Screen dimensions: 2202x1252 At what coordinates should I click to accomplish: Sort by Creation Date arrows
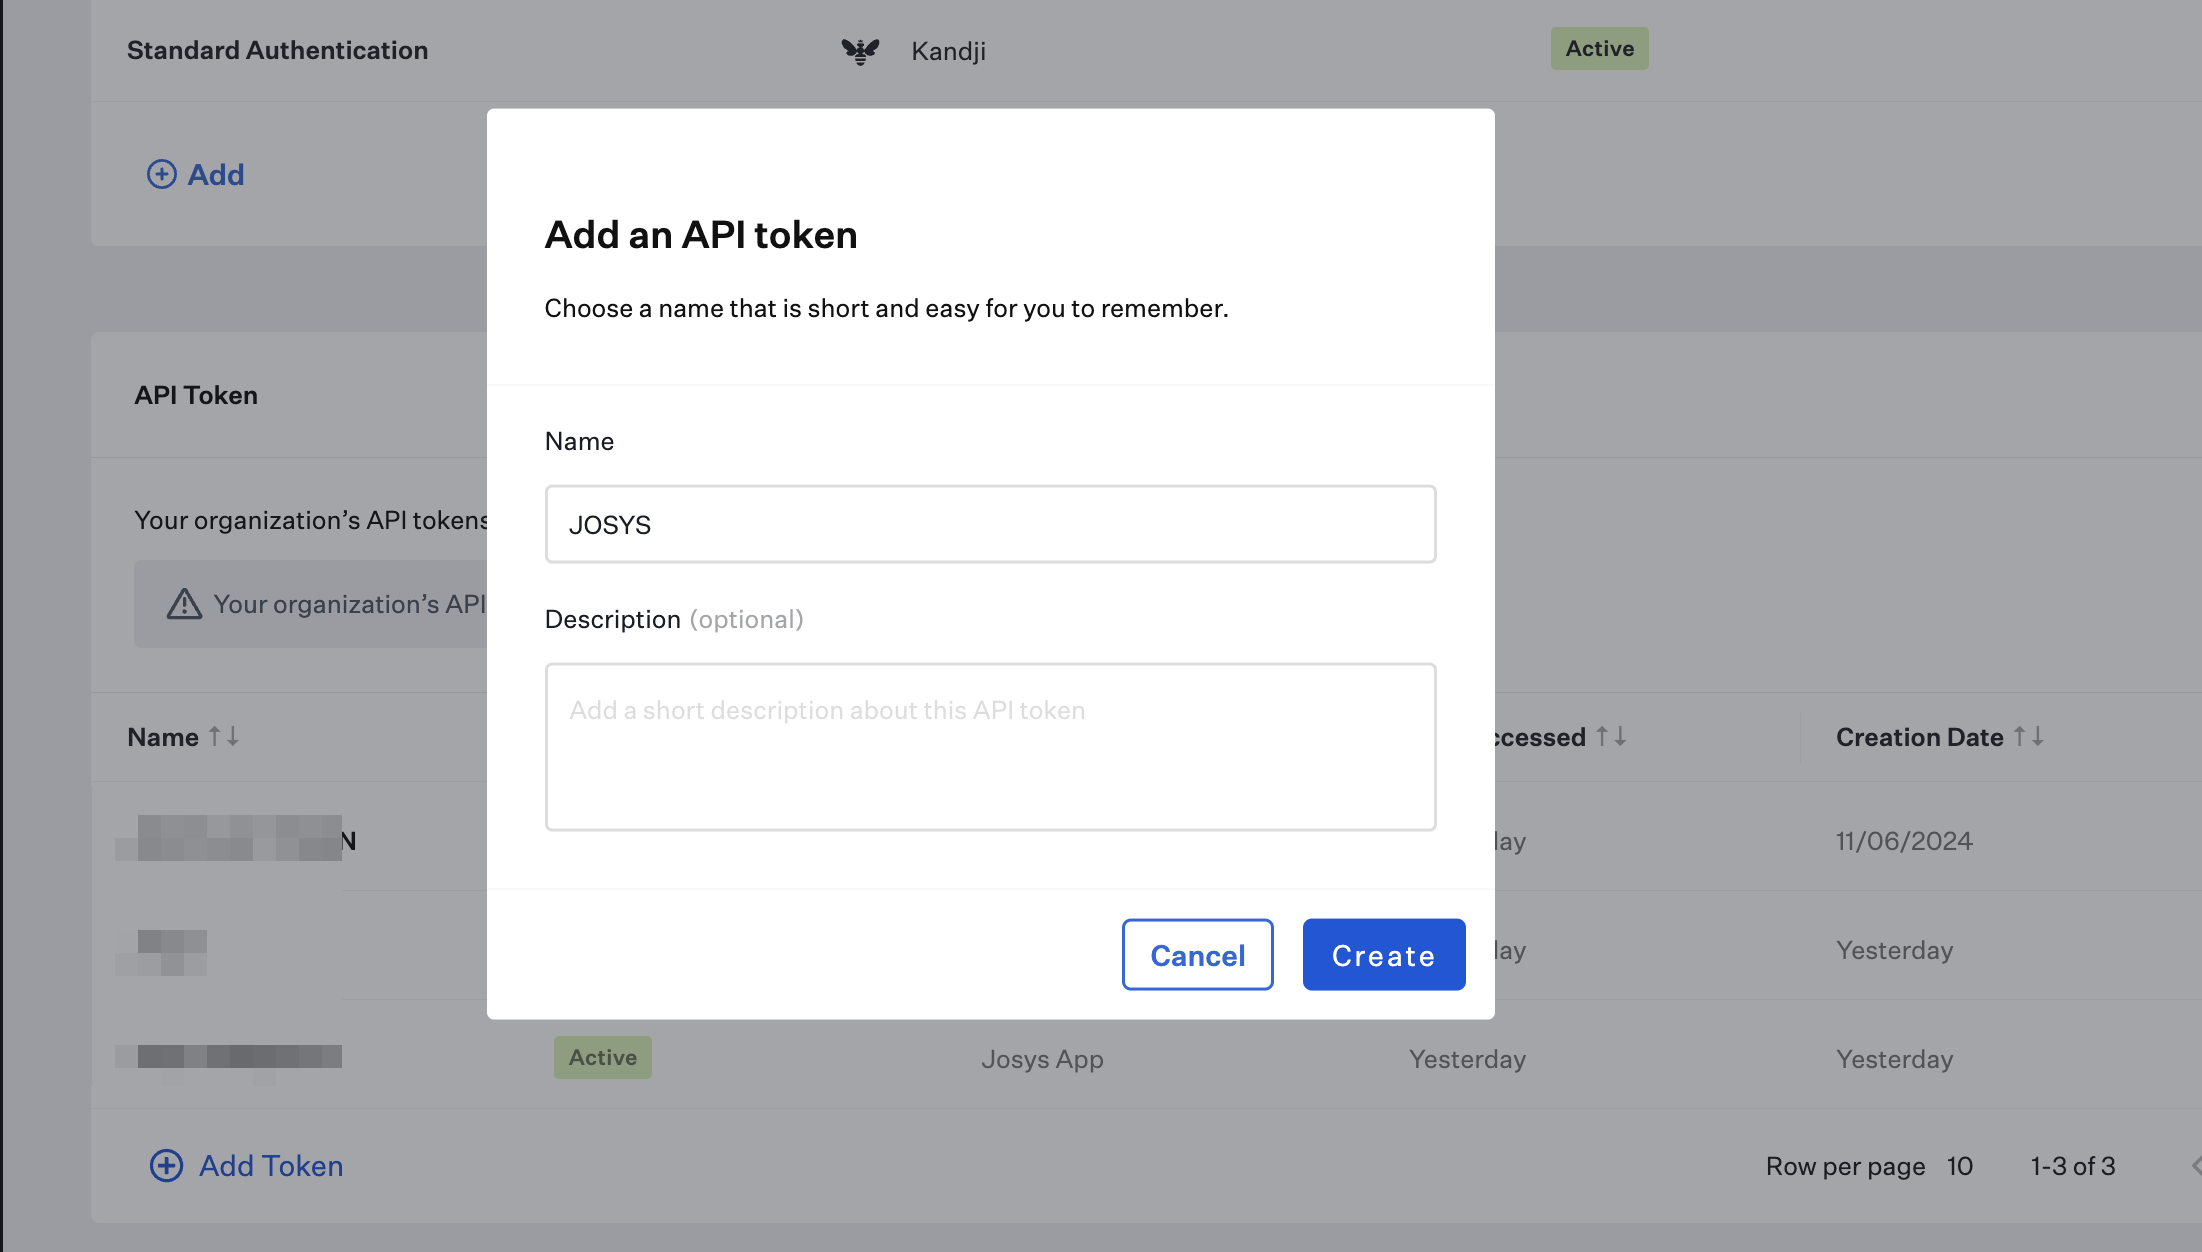point(2028,737)
